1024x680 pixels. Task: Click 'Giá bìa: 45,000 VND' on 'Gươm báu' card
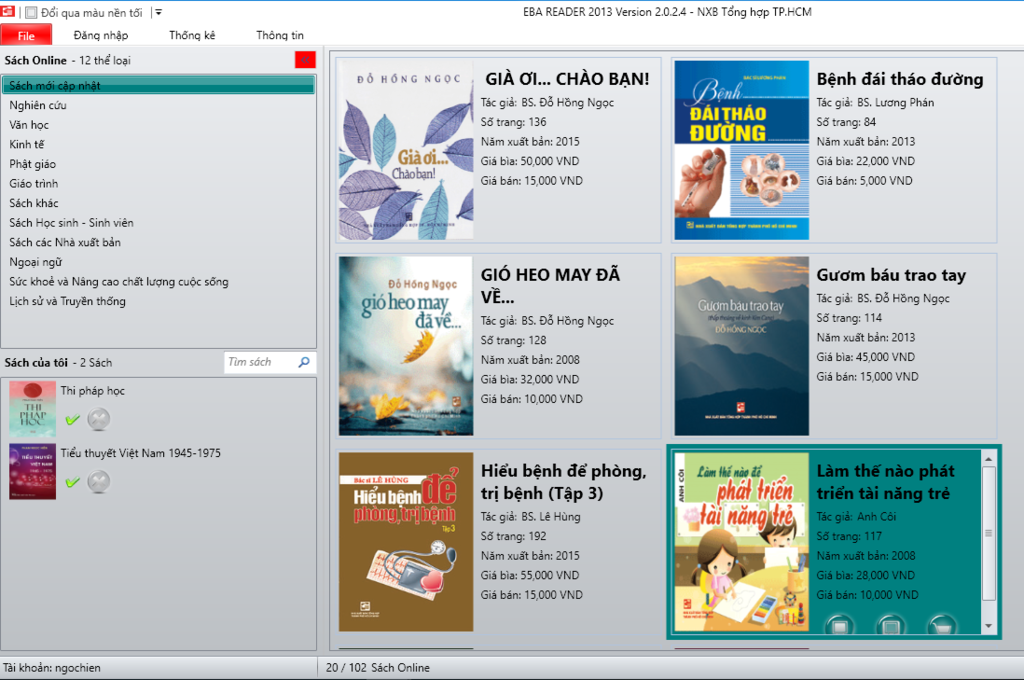[x=865, y=357]
